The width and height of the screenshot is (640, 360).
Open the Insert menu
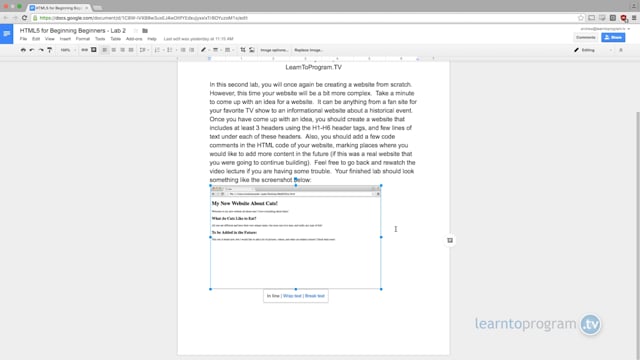pos(65,39)
